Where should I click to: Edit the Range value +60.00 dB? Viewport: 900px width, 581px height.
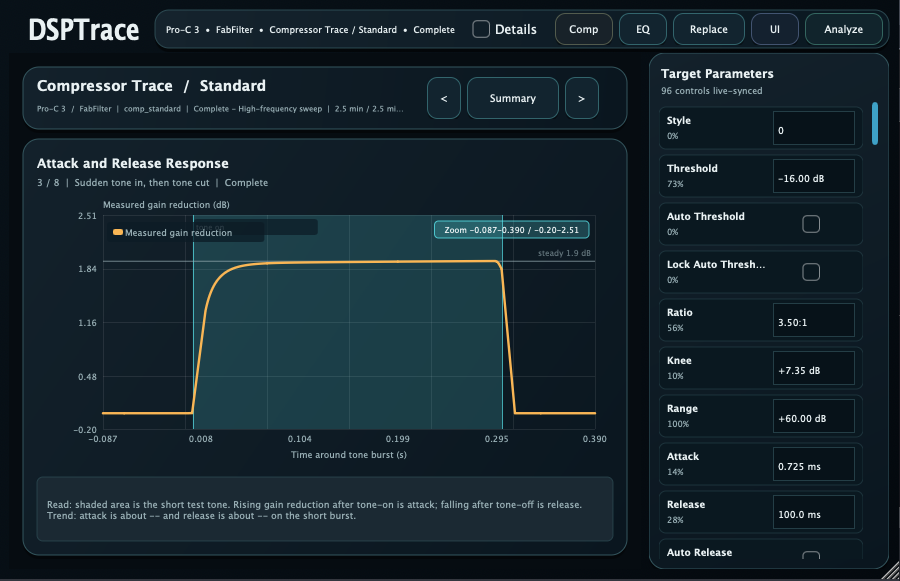(x=813, y=416)
